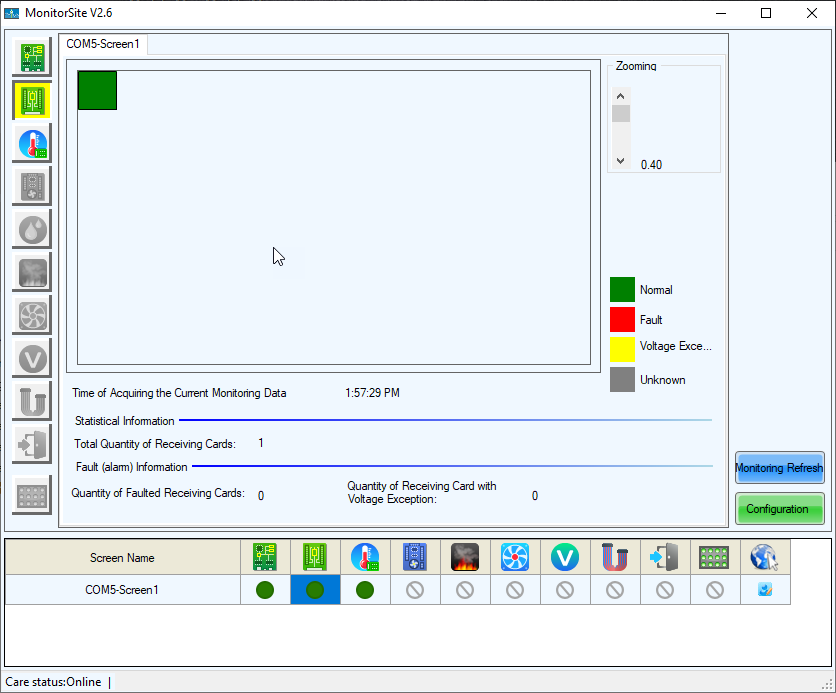Click the down arrow in the Zooming panel
This screenshot has height=693, width=836.
point(620,159)
